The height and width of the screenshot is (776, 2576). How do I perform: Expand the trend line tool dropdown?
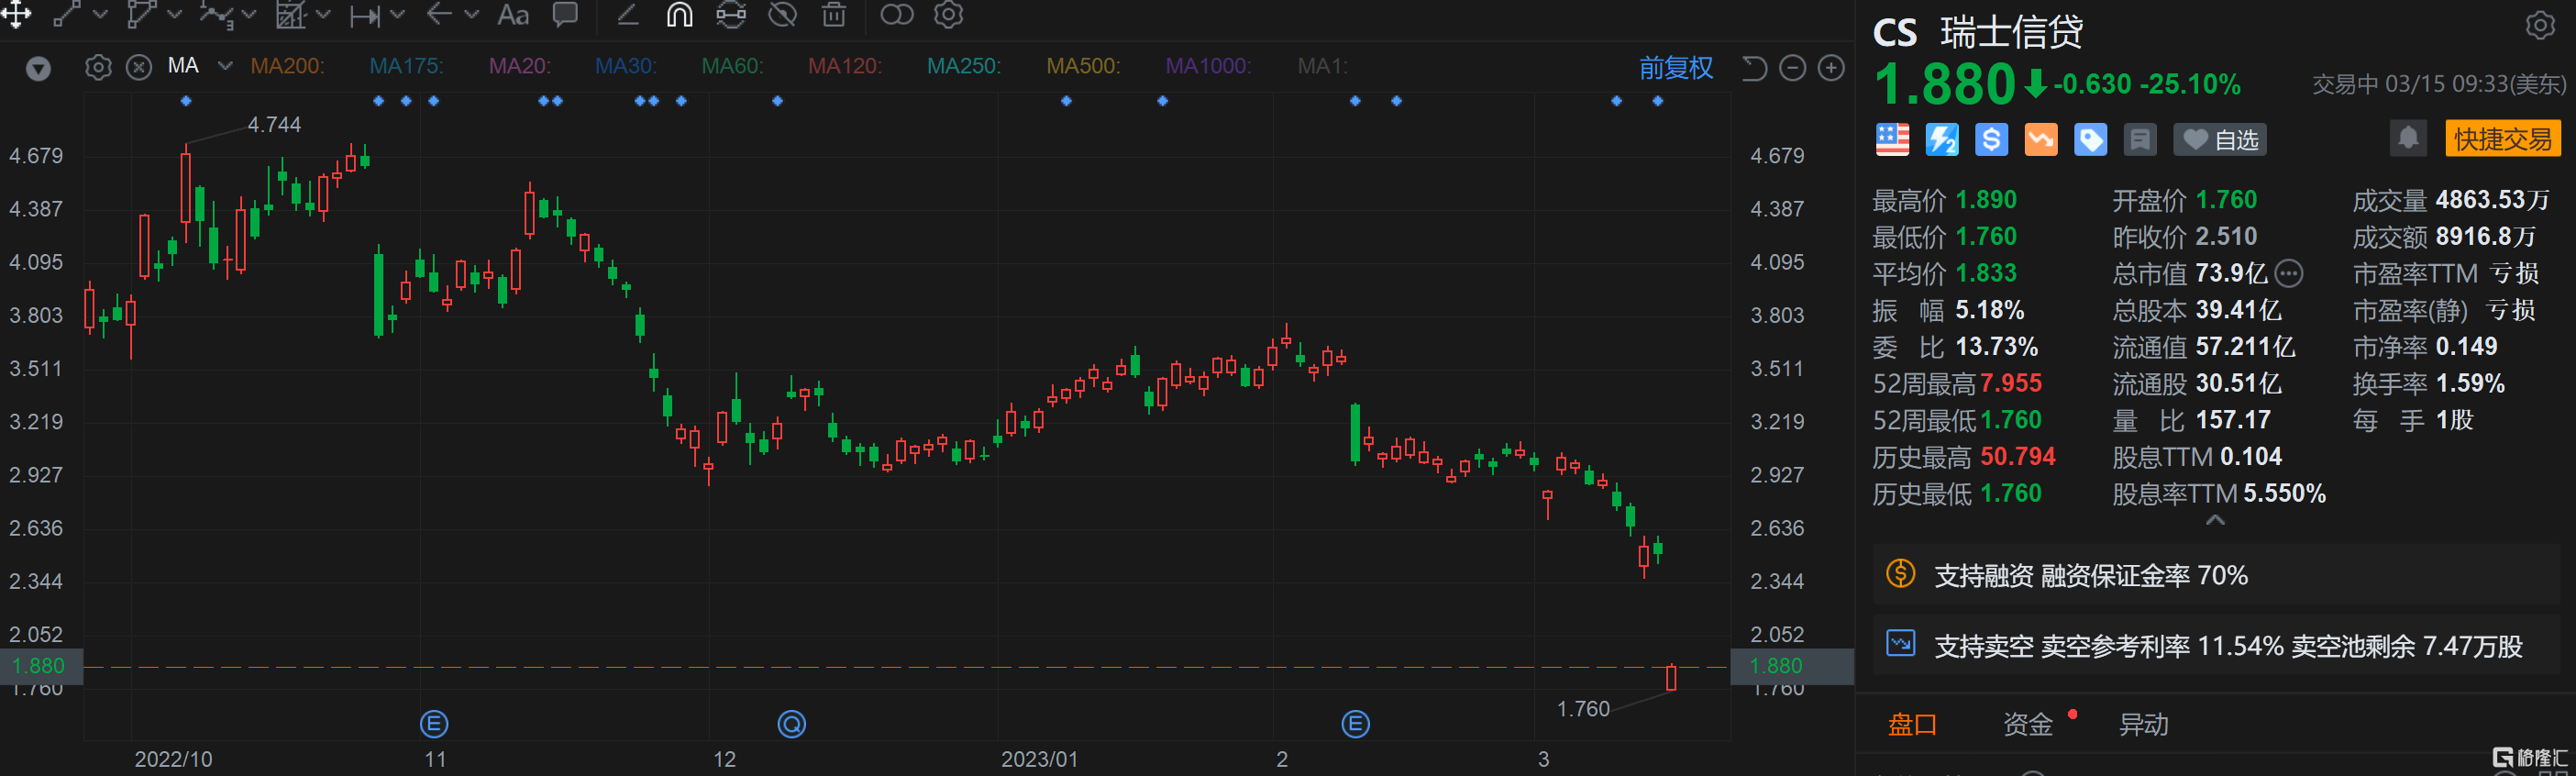click(x=99, y=15)
